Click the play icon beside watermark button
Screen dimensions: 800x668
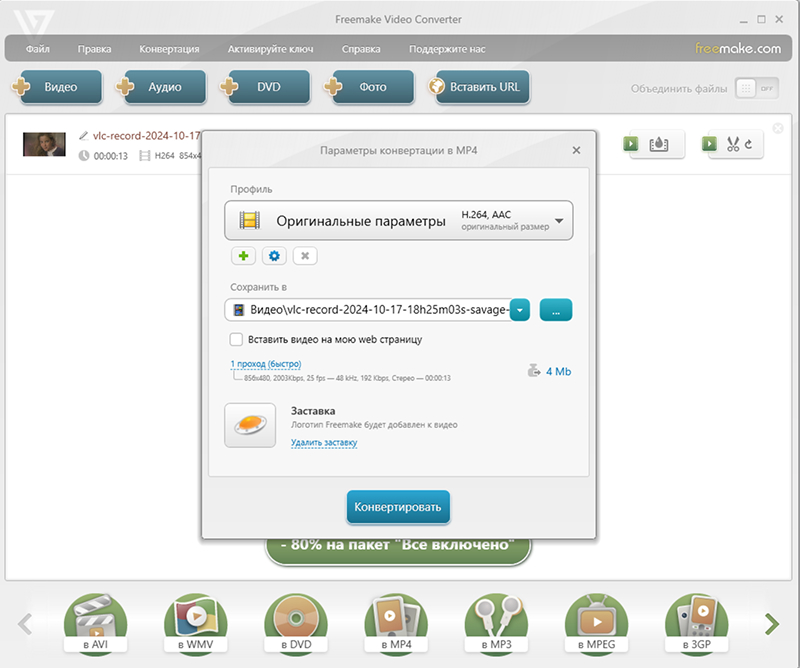631,144
